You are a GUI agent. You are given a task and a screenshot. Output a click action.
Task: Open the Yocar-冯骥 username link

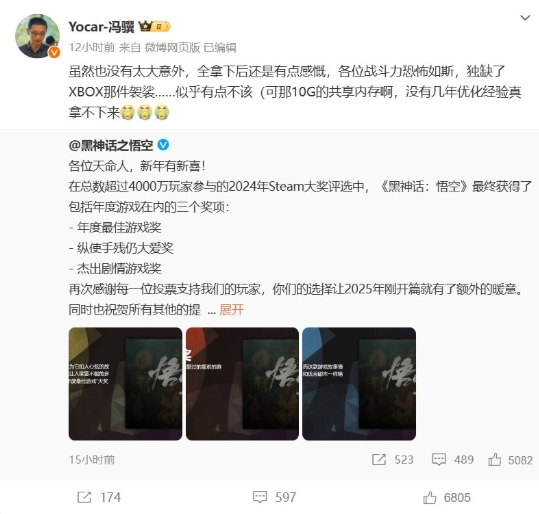point(101,26)
